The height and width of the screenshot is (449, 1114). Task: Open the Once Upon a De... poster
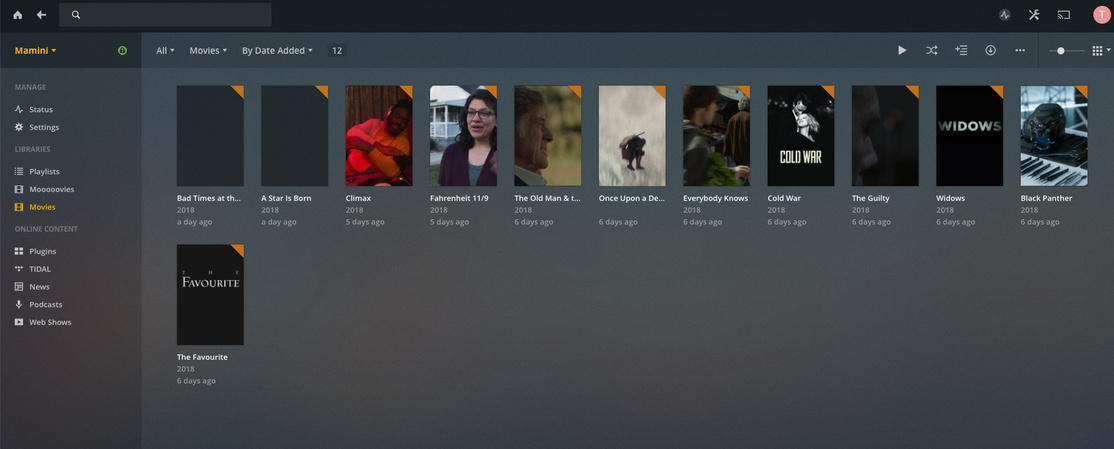(632, 136)
